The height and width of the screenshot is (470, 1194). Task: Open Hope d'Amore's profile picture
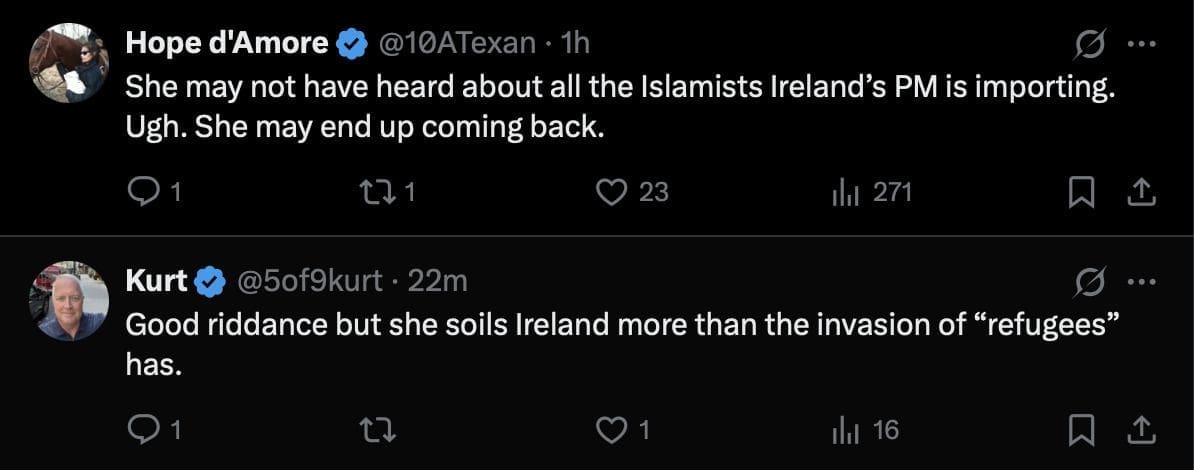point(69,62)
